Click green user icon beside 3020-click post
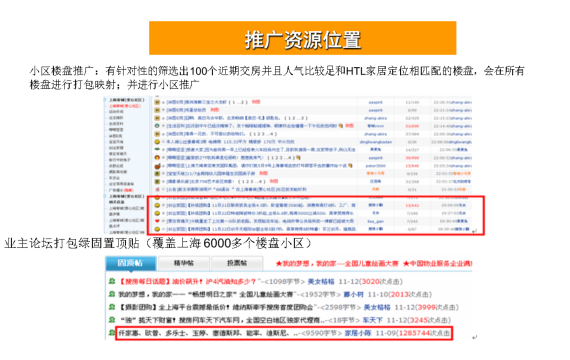 click(x=112, y=281)
